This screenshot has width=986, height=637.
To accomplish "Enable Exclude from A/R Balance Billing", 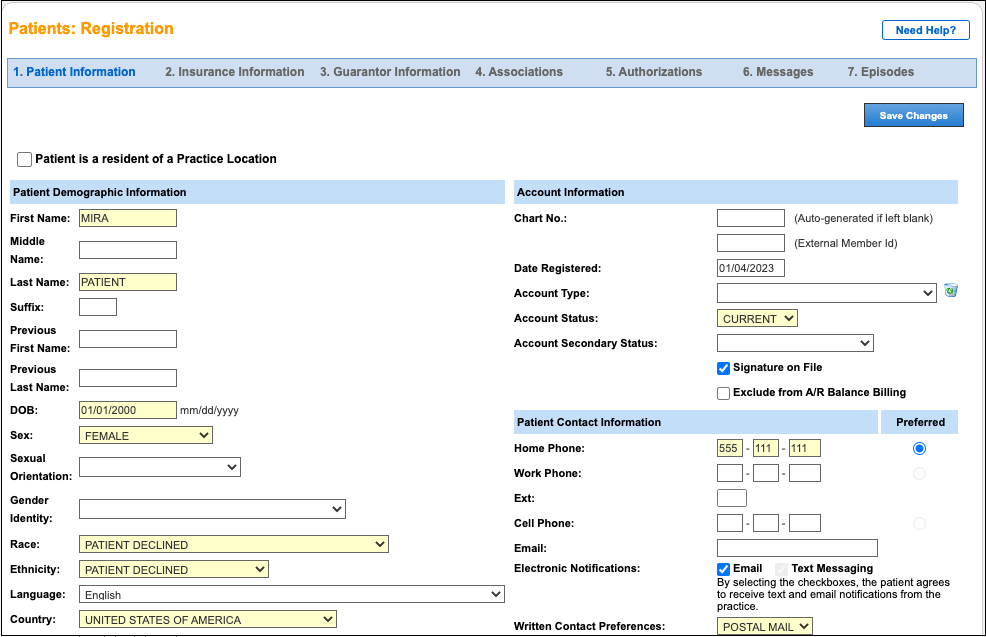I will (x=723, y=392).
